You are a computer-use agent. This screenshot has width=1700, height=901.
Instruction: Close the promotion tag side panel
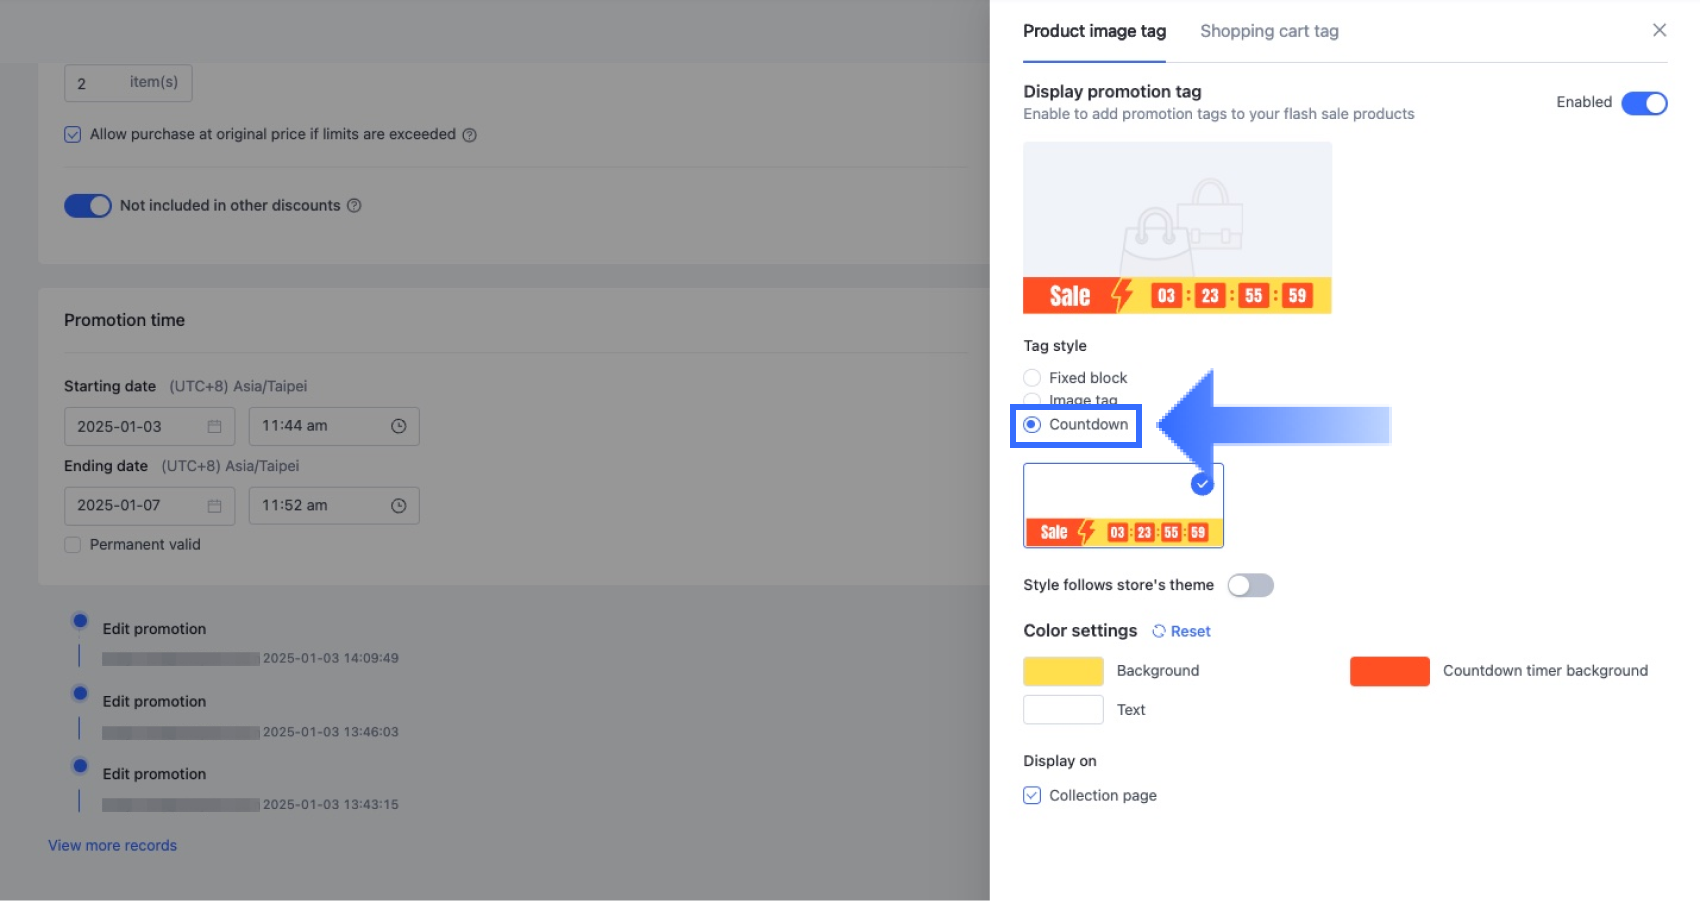(1659, 30)
